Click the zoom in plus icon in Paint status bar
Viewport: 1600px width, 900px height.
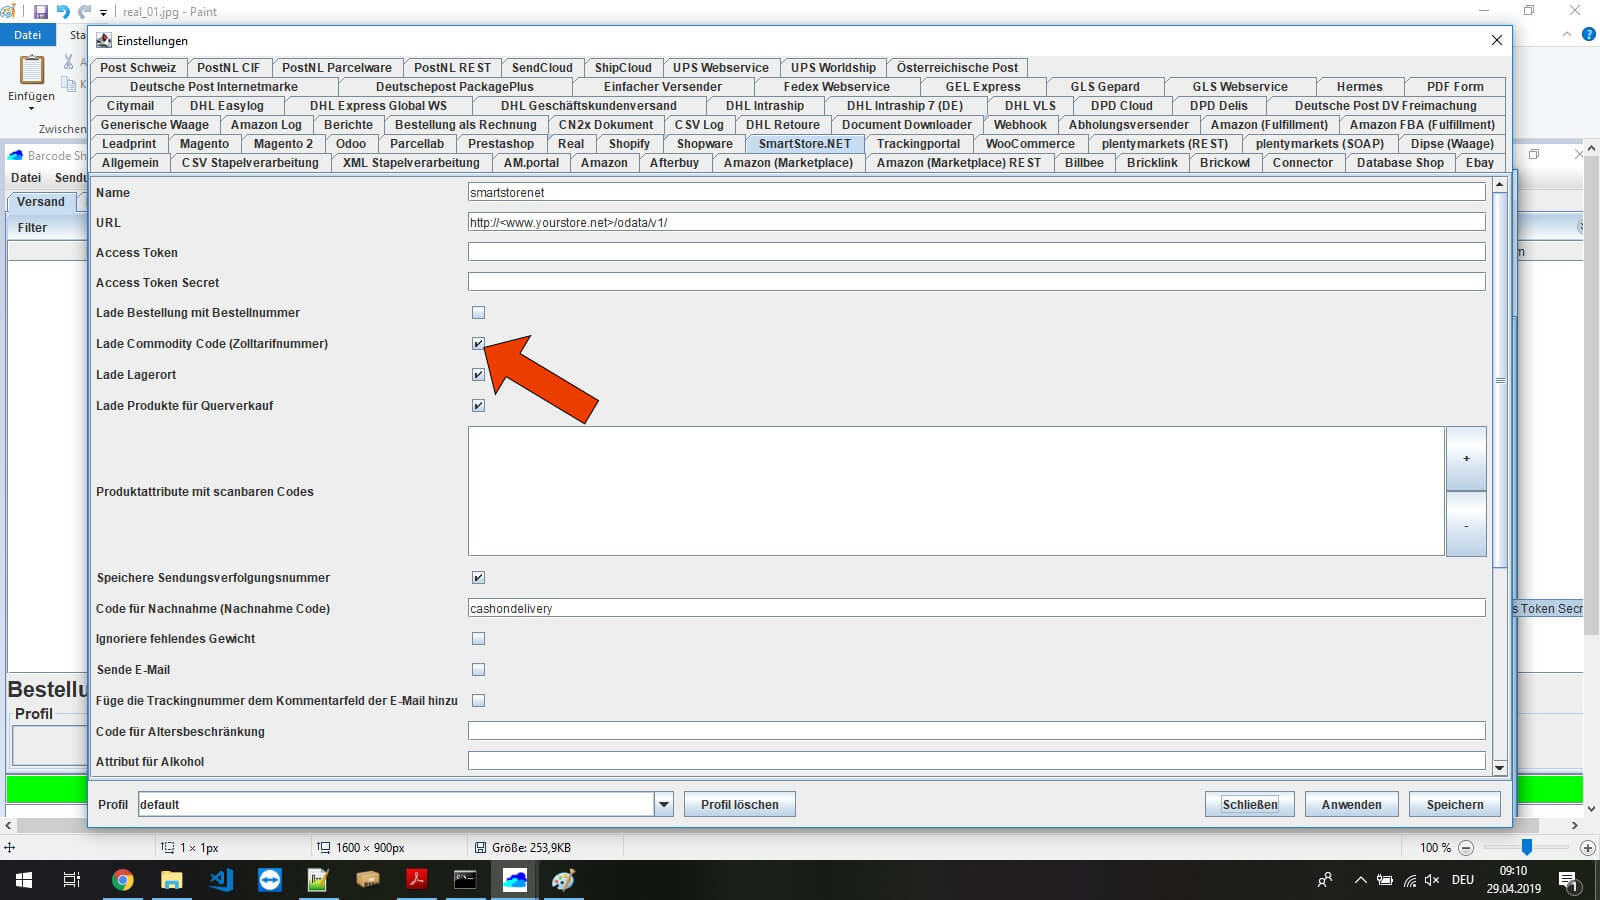[1587, 847]
